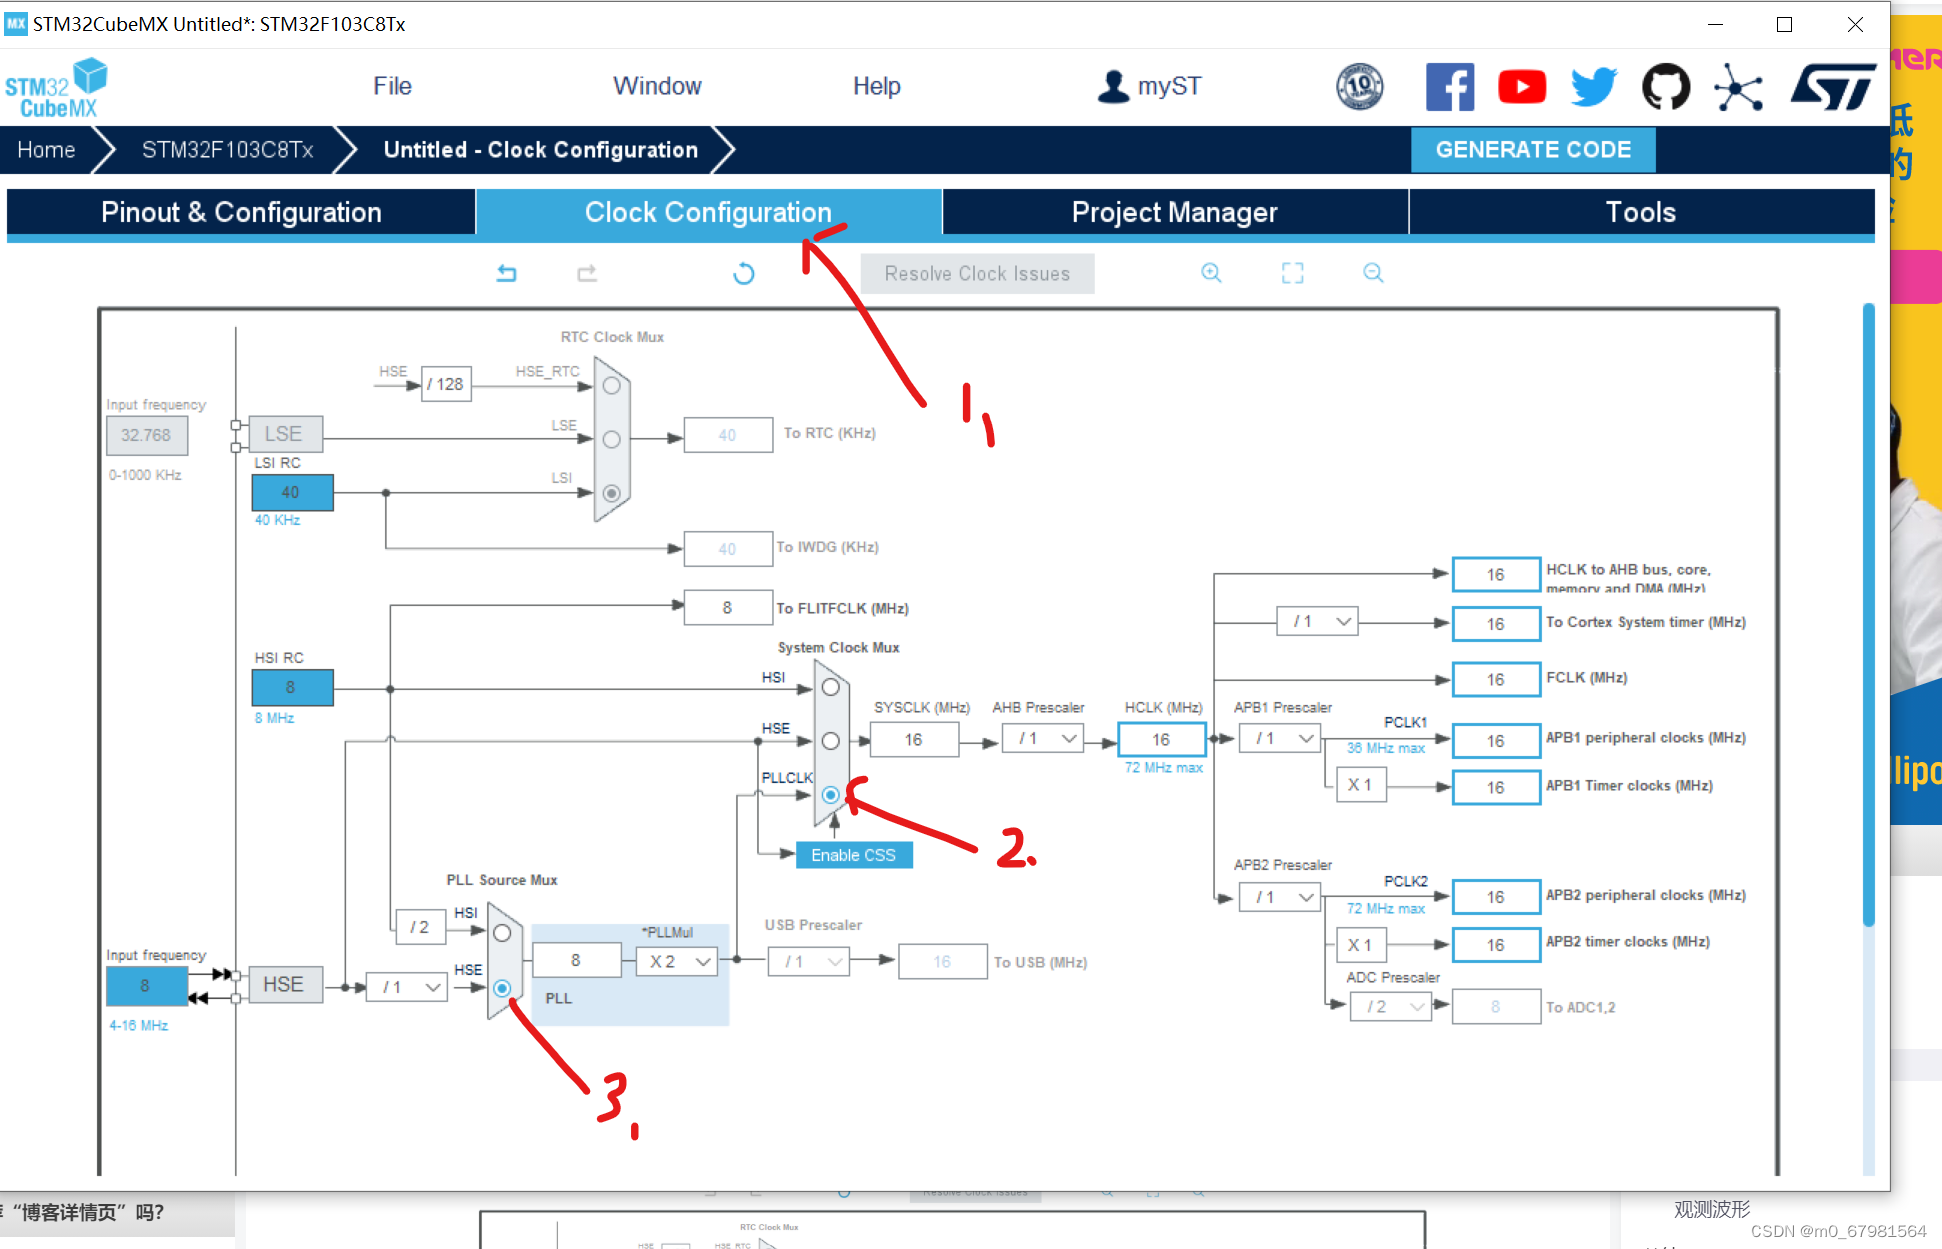This screenshot has width=1942, height=1249.
Task: Click the STM32CubeMX logo
Action: (56, 88)
